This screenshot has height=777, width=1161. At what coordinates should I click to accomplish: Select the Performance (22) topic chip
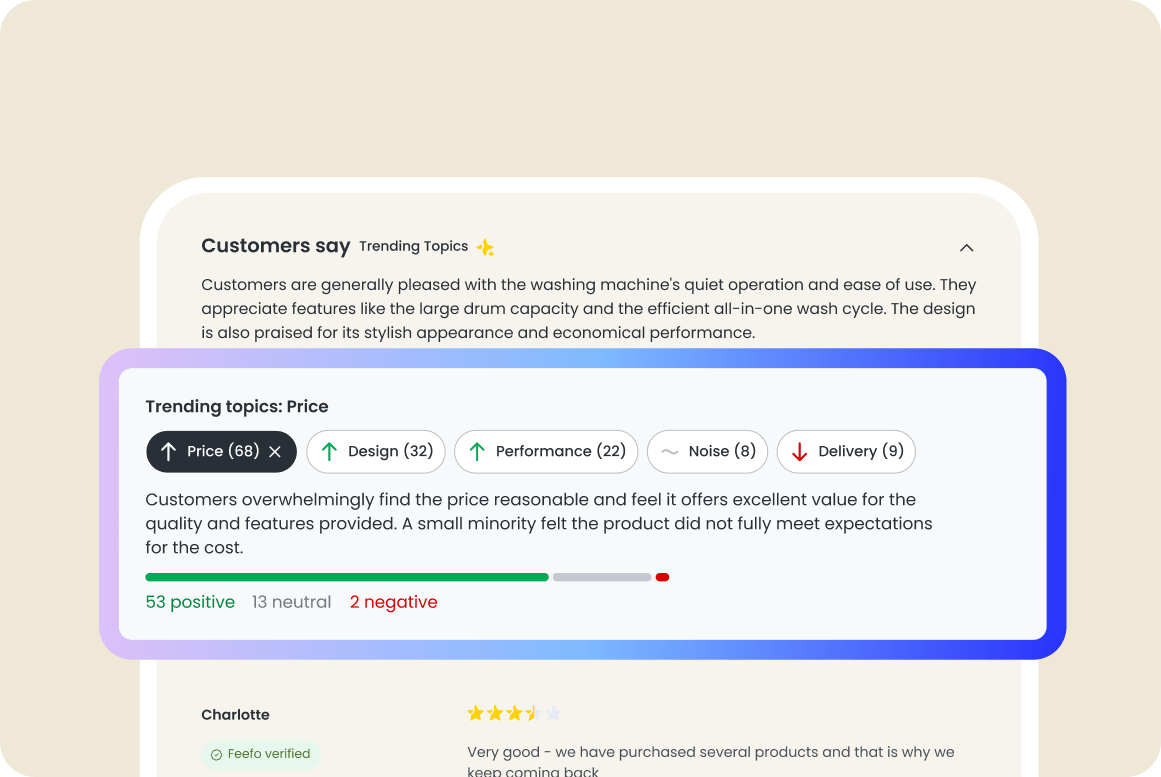[x=546, y=452]
